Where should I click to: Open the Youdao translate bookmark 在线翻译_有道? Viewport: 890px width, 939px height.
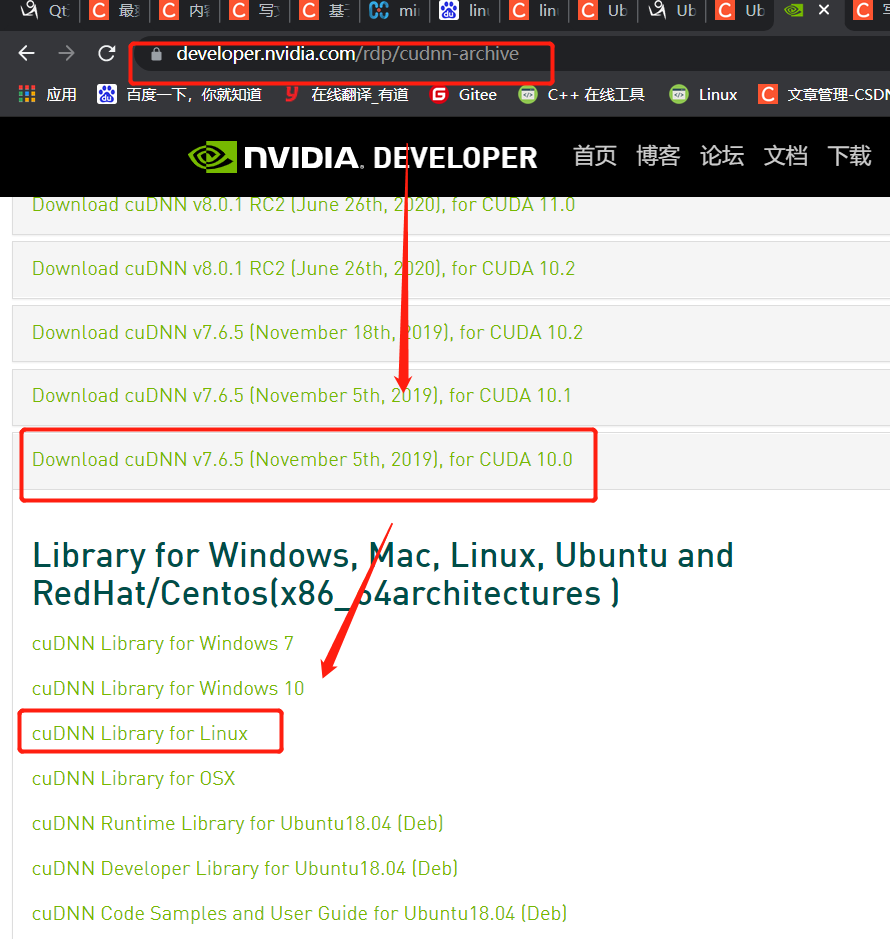347,95
